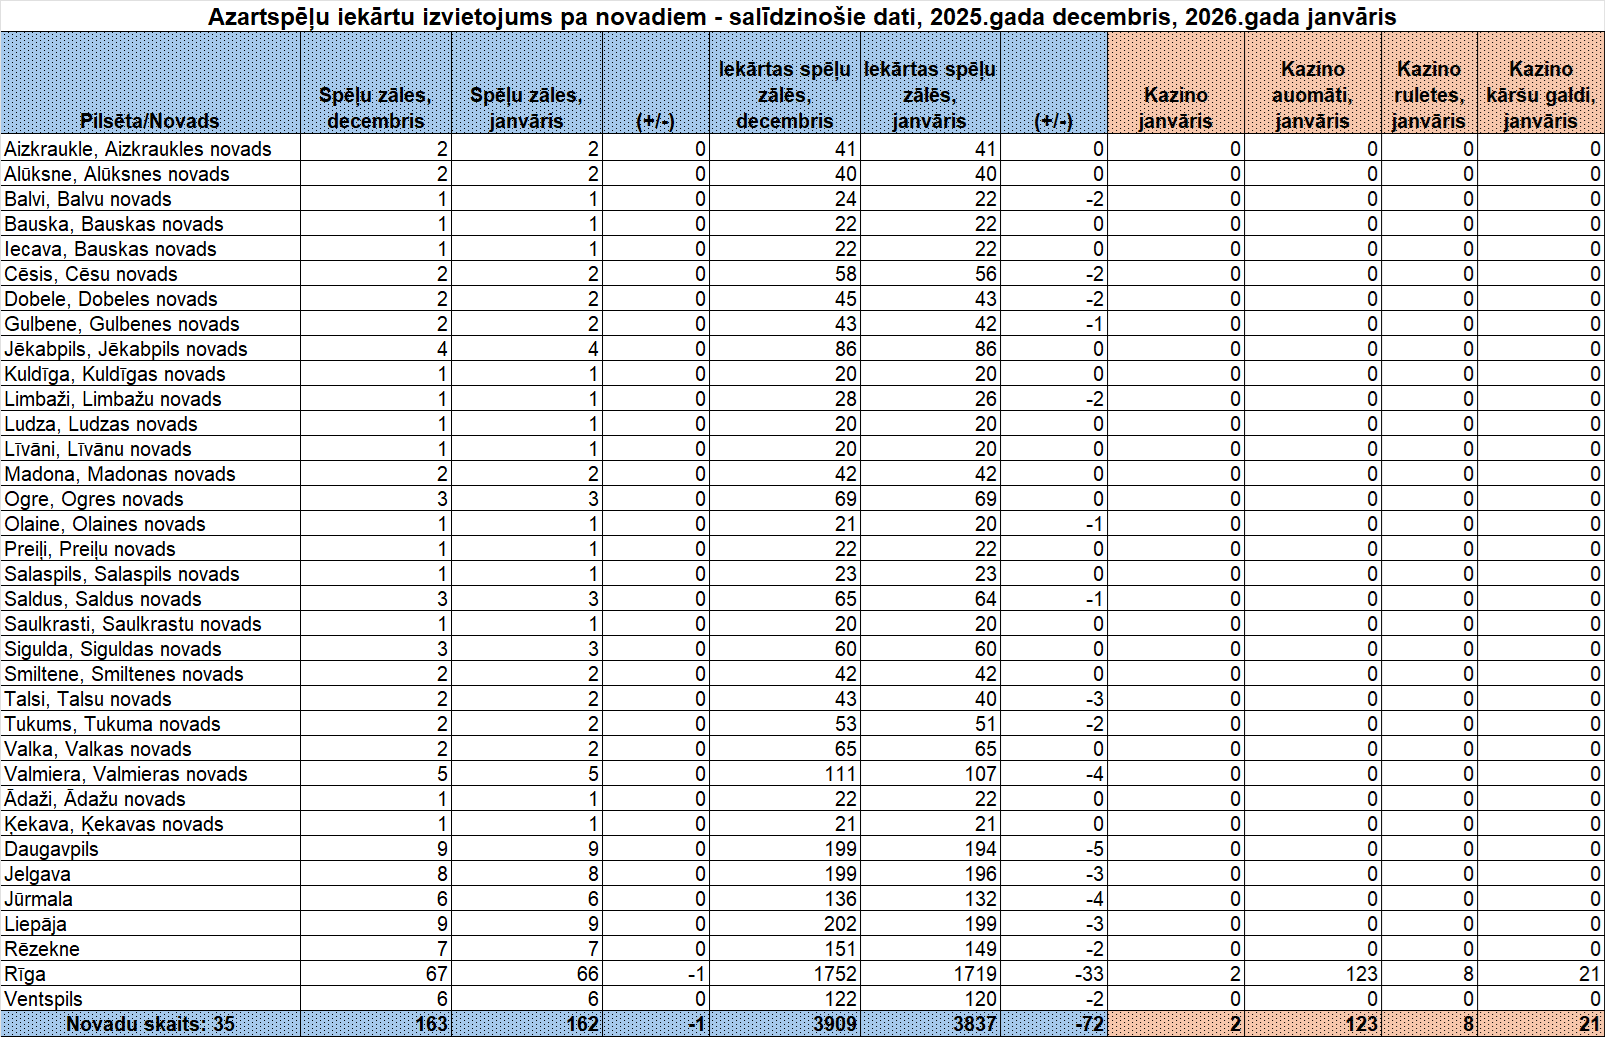The width and height of the screenshot is (1605, 1037).
Task: Select the 'Spēļu zāles, decembris' header cell
Action: (375, 108)
